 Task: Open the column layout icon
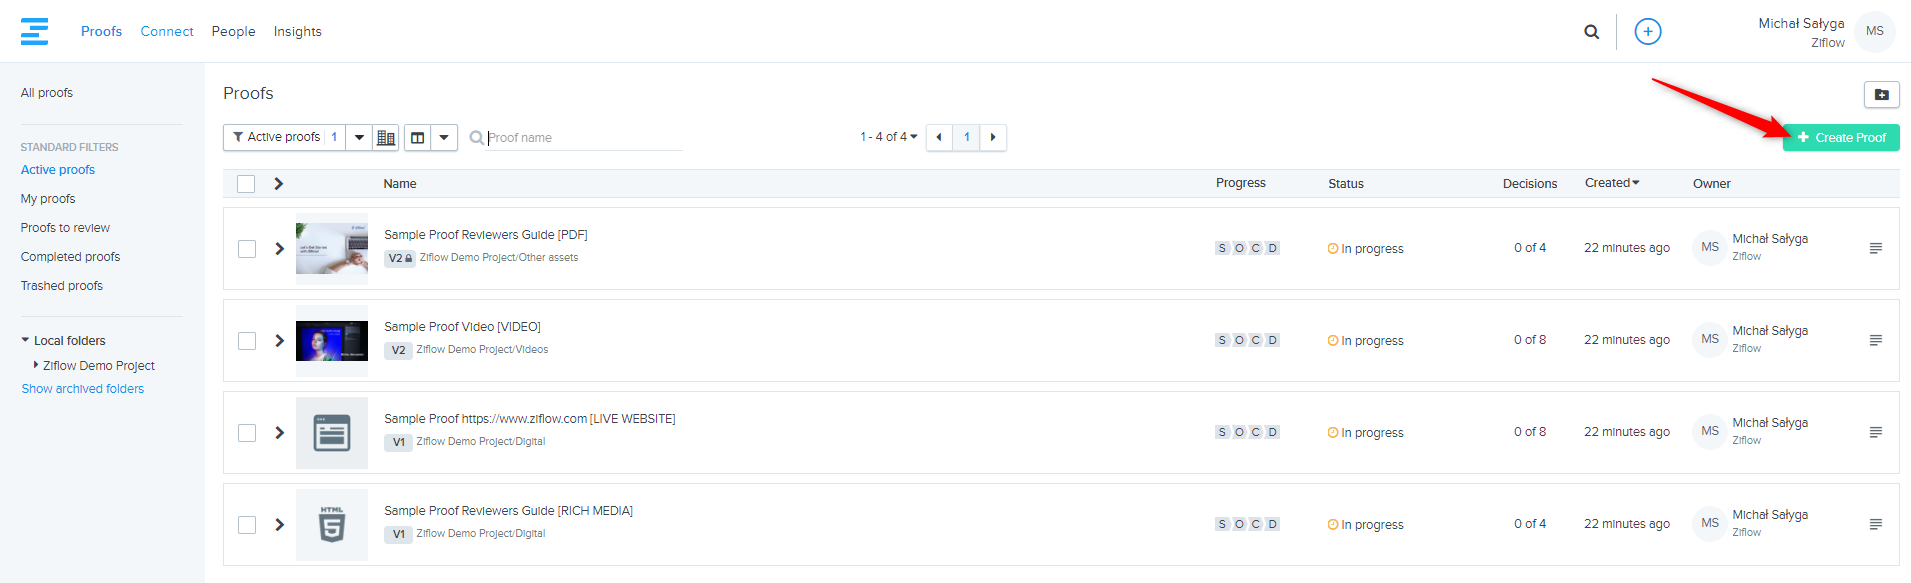pos(418,137)
